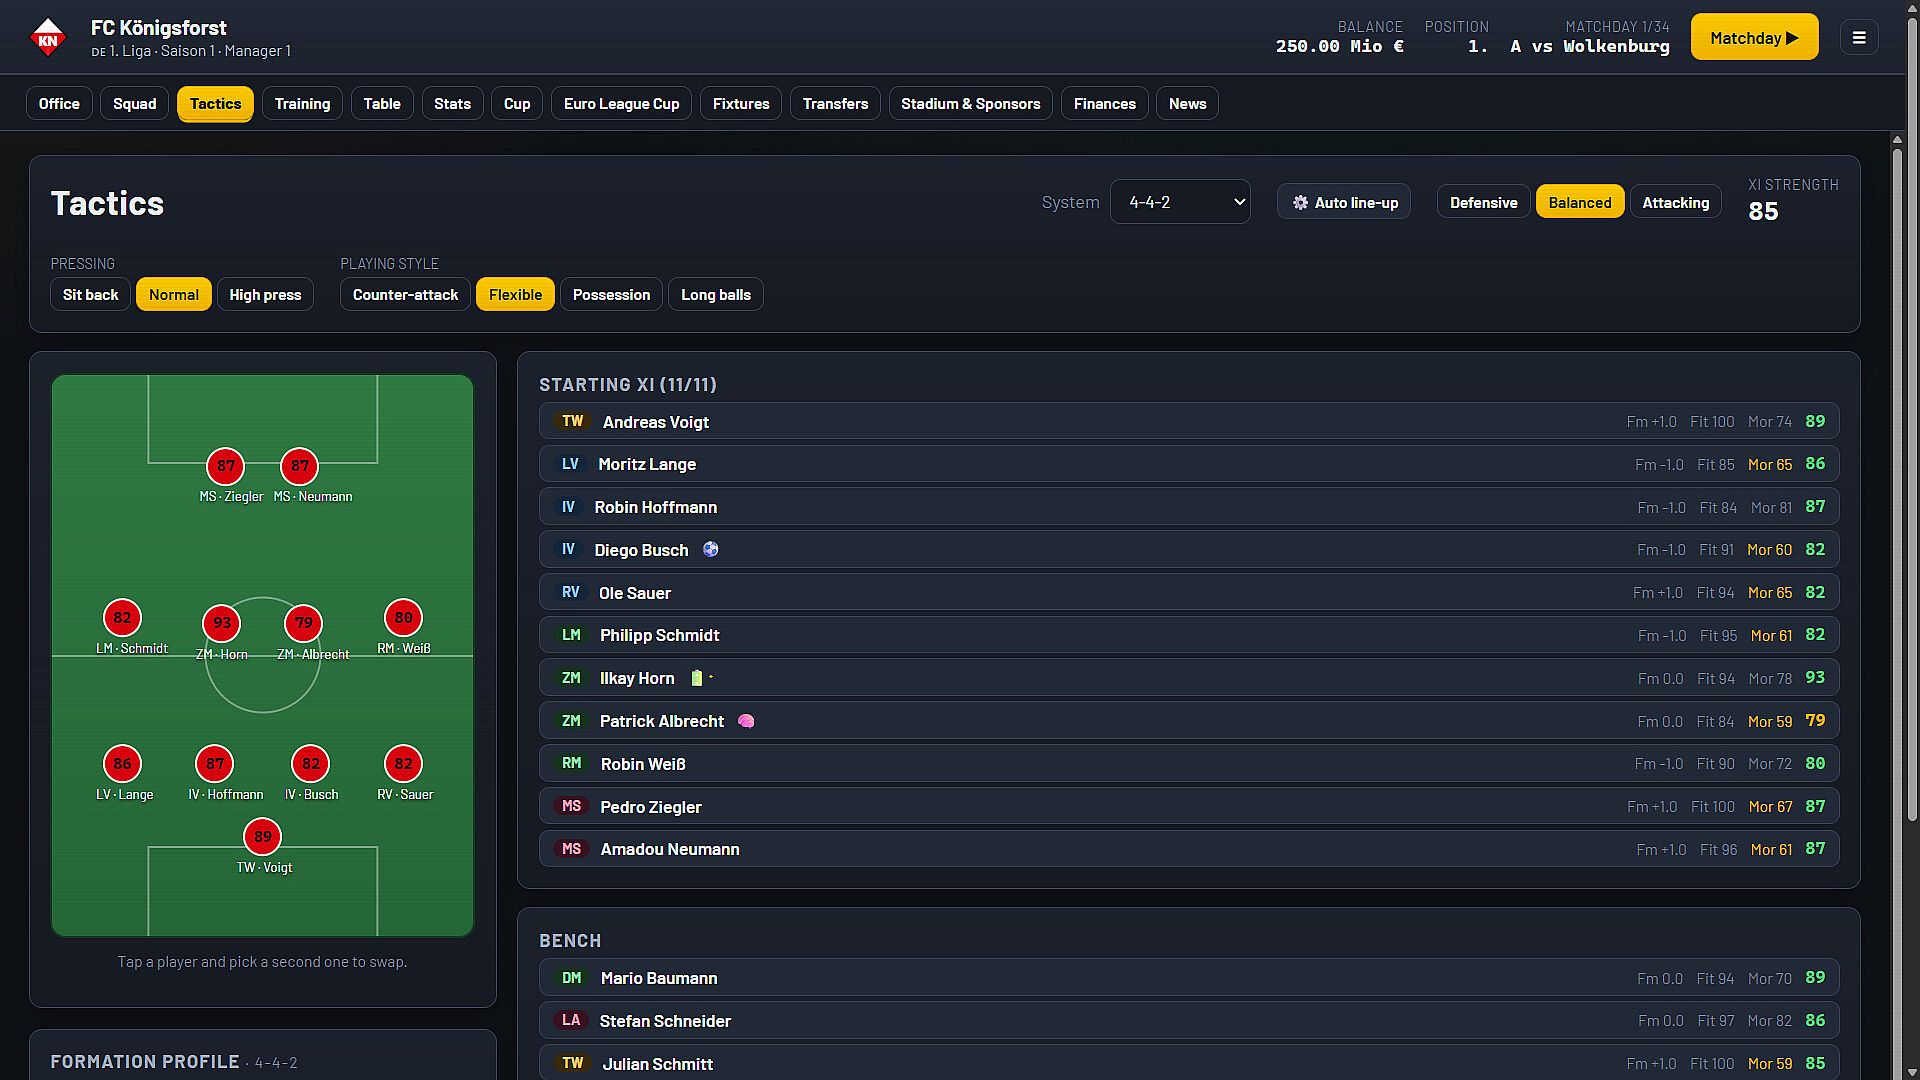Select the TW Voigt goalkeeper marker on pitch
The height and width of the screenshot is (1080, 1920).
pyautogui.click(x=263, y=837)
